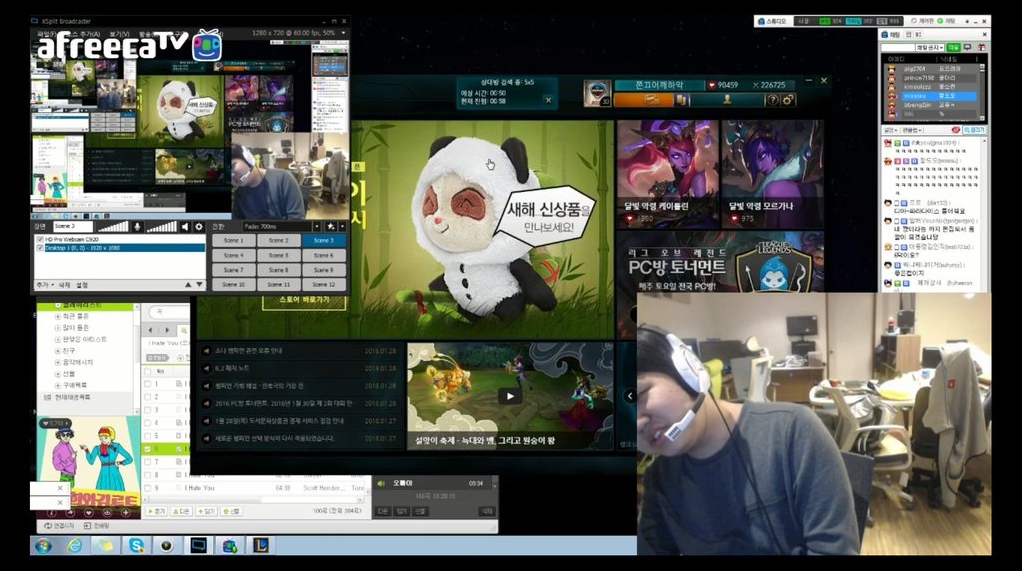Cancel matchmaking search with the X

548,100
